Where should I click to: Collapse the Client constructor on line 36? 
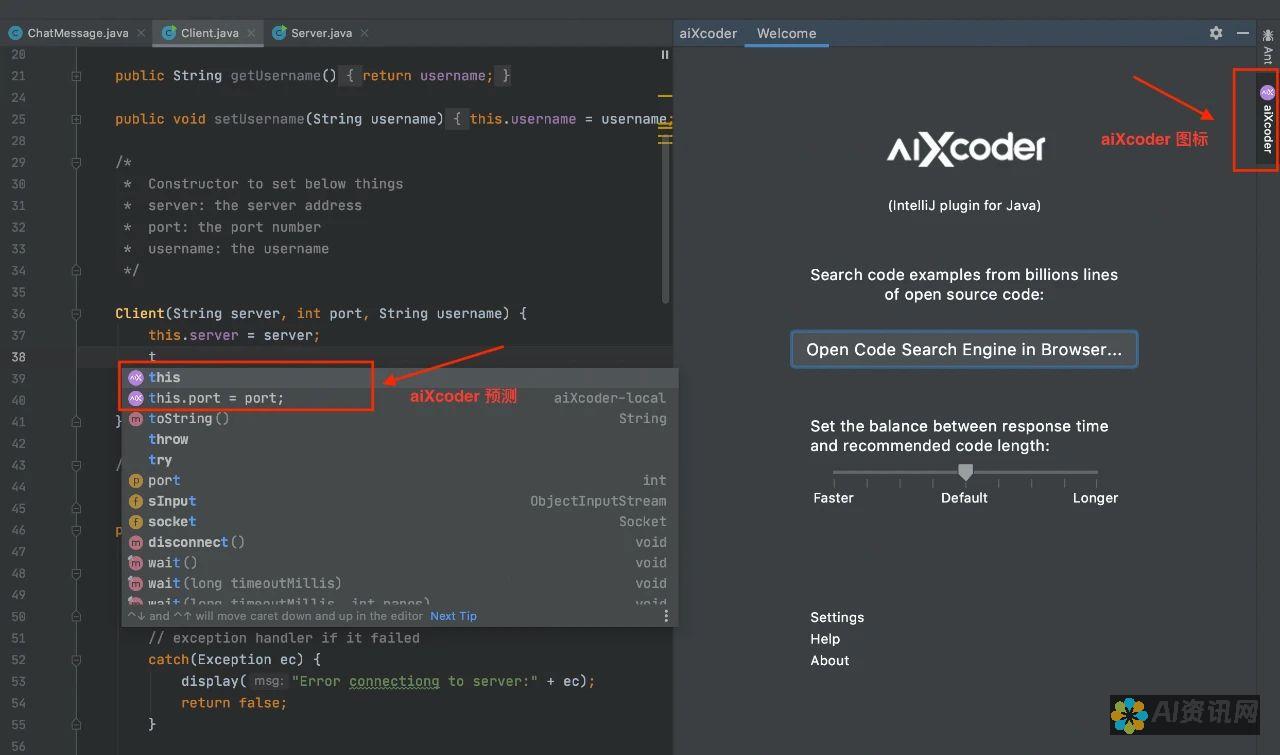[76, 313]
